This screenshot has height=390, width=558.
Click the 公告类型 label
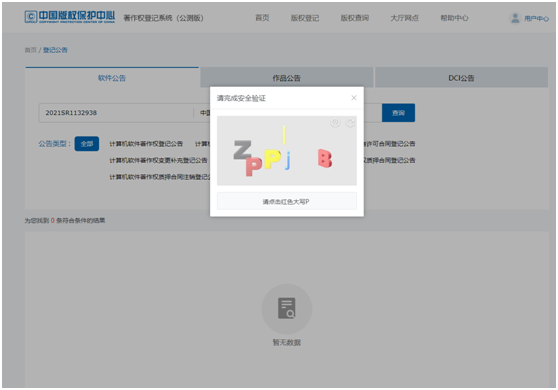pos(54,144)
